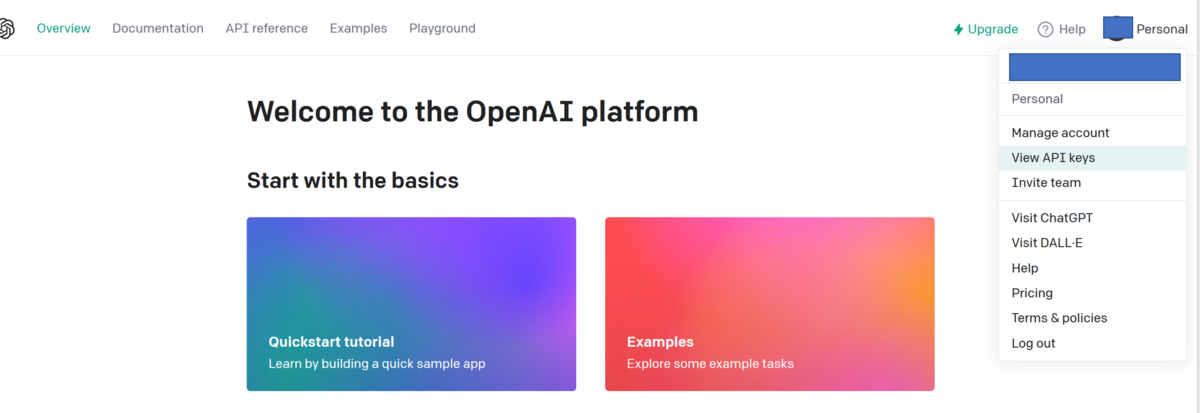The height and width of the screenshot is (413, 1200).
Task: Go to the Documentation tab
Action: 158,28
